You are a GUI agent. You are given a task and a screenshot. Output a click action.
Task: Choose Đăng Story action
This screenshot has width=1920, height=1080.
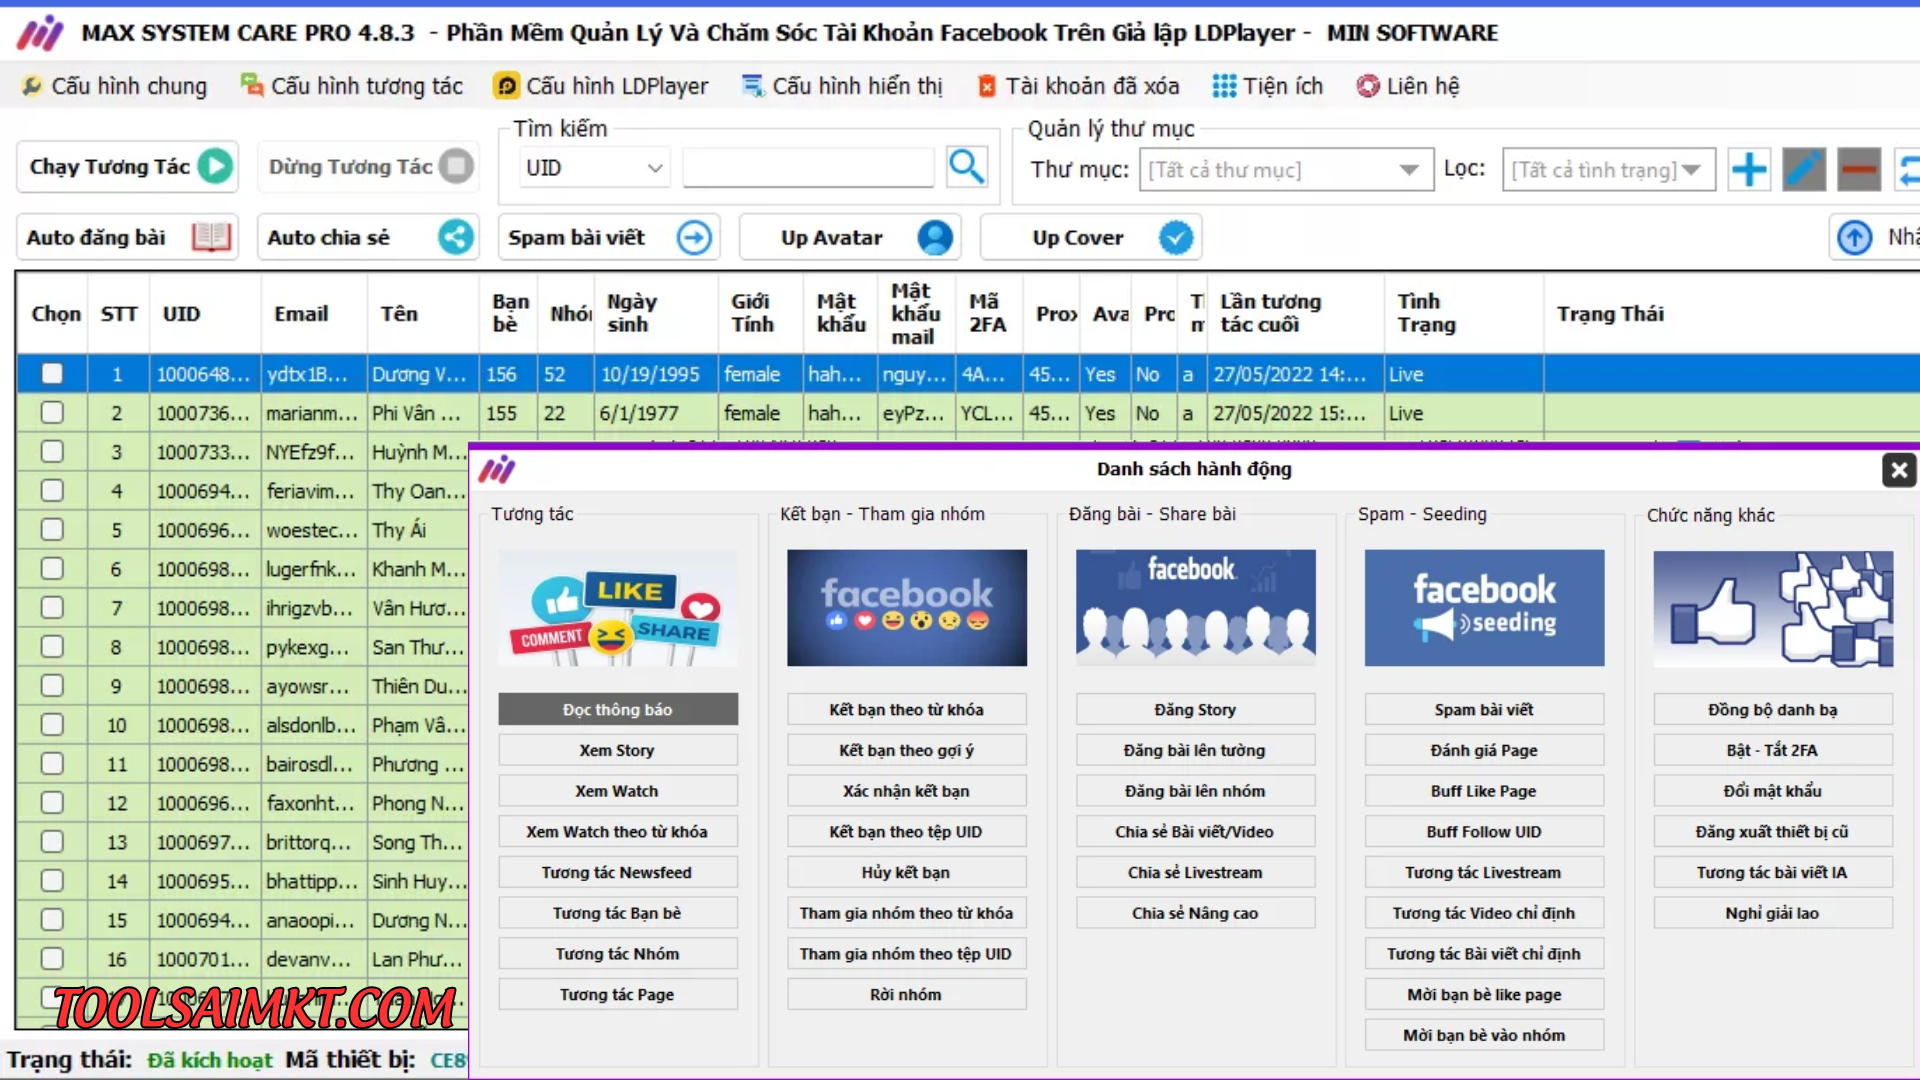click(1196, 709)
